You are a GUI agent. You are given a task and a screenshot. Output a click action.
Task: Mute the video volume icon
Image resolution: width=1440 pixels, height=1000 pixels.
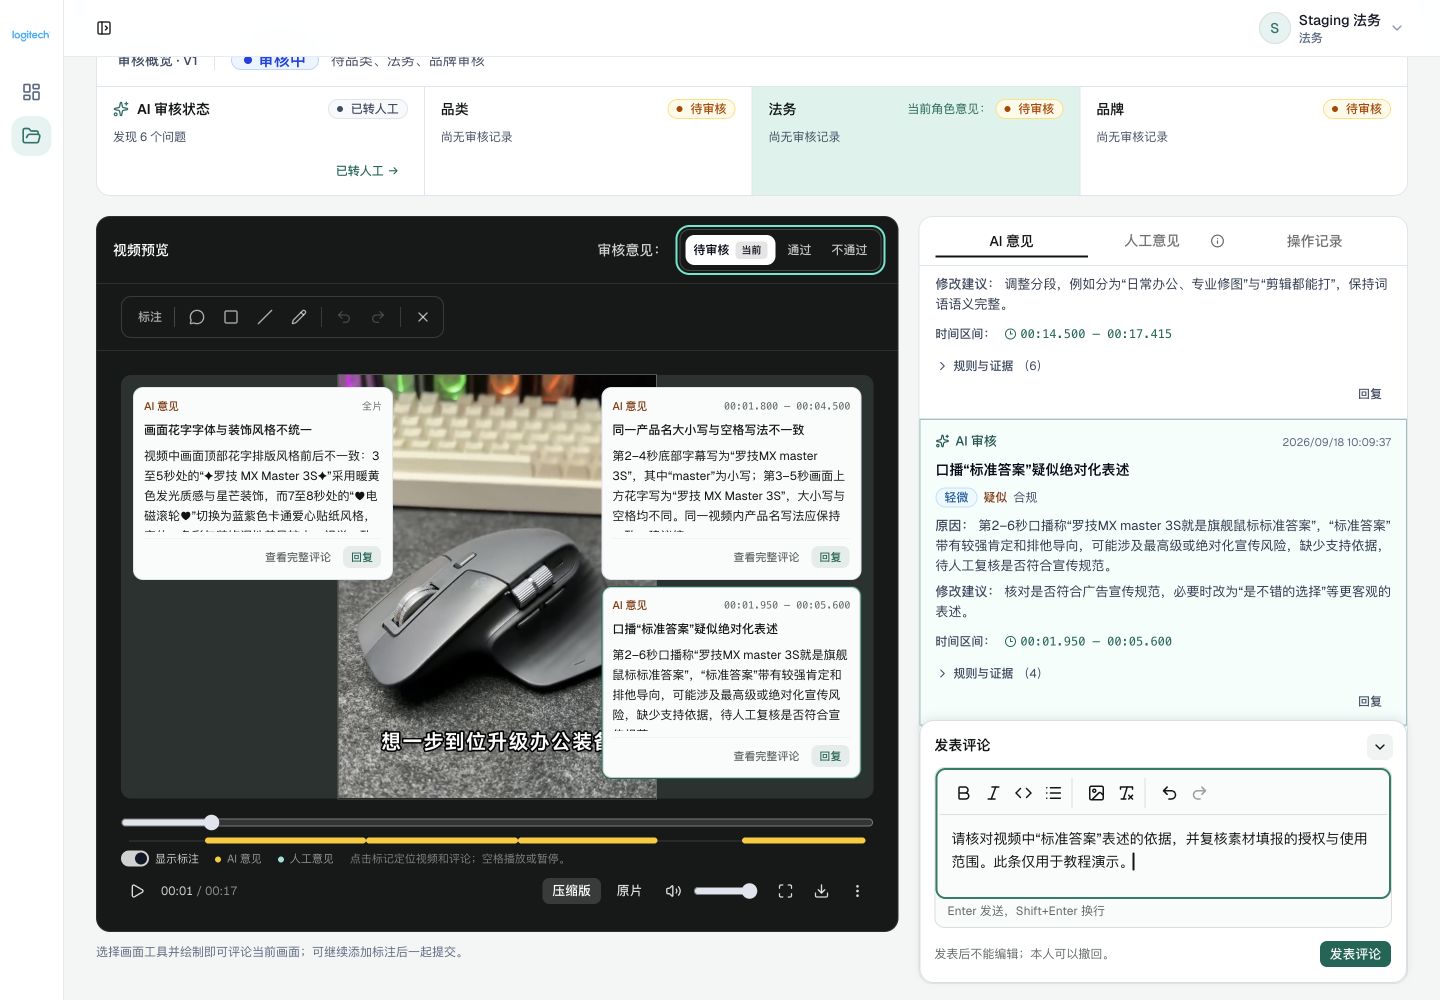coord(673,891)
